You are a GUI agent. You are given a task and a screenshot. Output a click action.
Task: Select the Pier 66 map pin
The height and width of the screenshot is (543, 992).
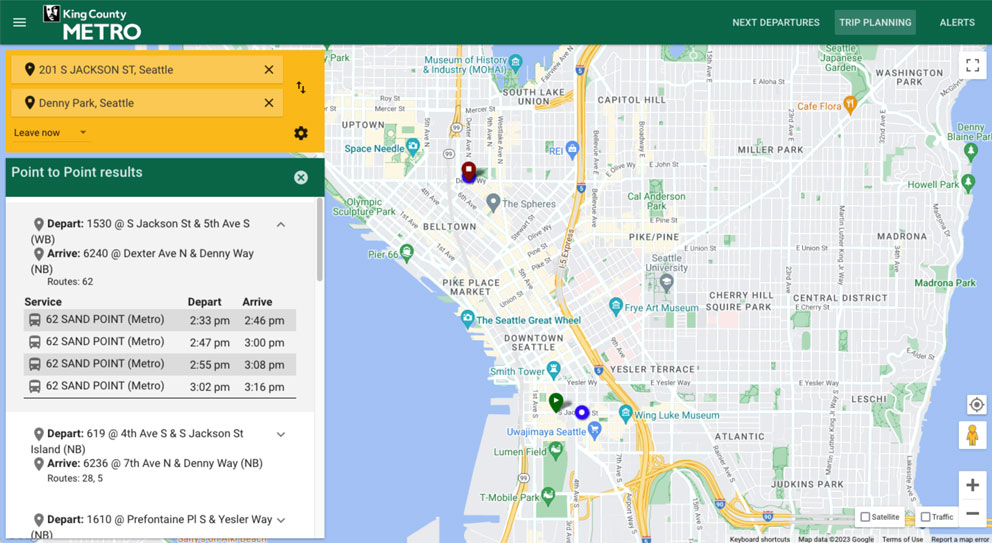(407, 253)
